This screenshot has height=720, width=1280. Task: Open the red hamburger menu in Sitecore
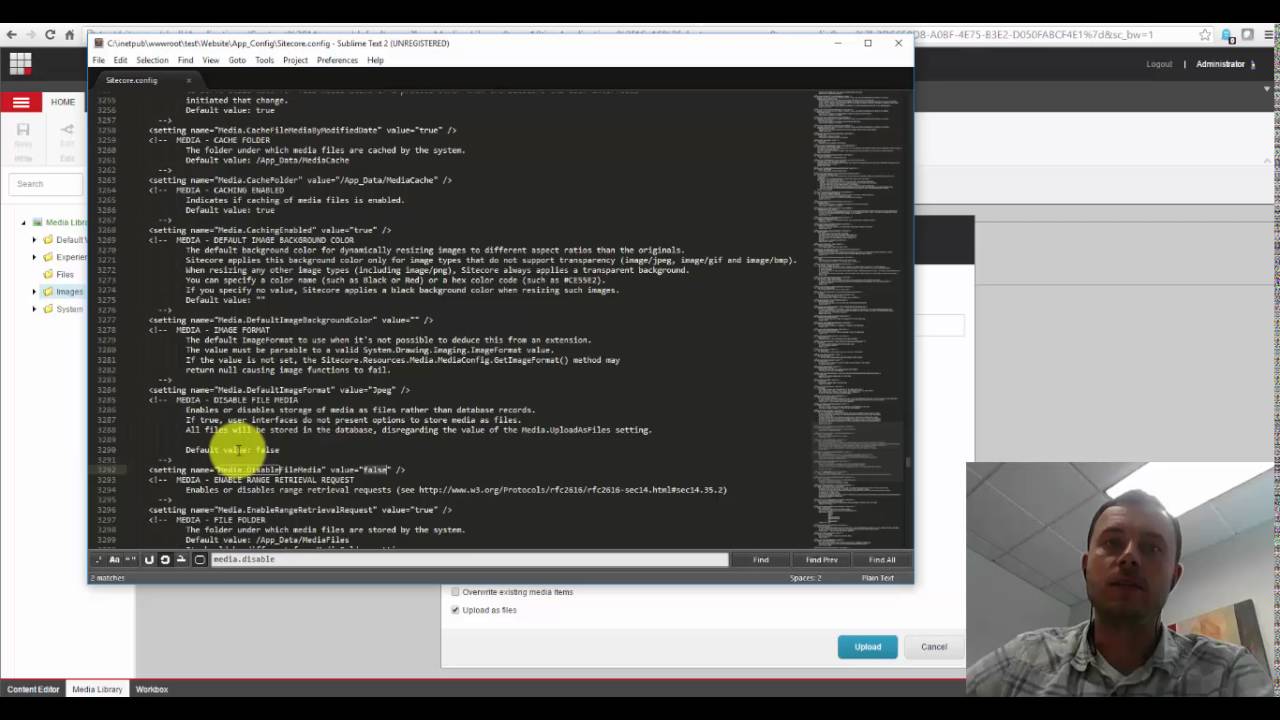coord(21,102)
